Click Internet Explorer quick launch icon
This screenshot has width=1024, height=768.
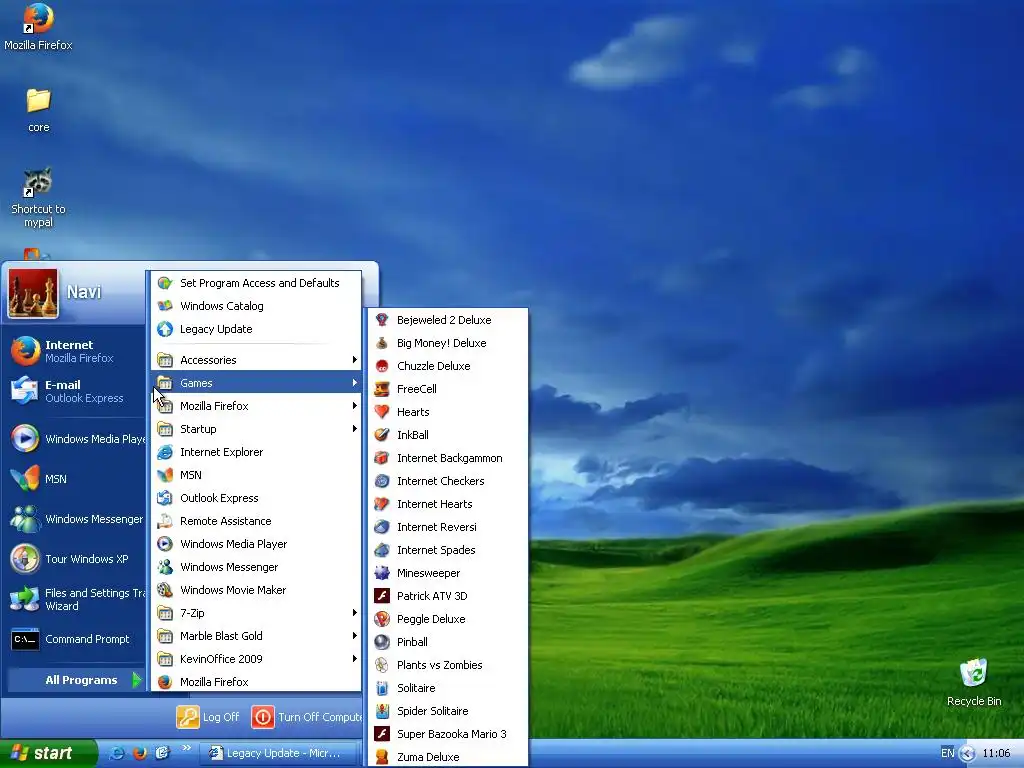pos(117,753)
